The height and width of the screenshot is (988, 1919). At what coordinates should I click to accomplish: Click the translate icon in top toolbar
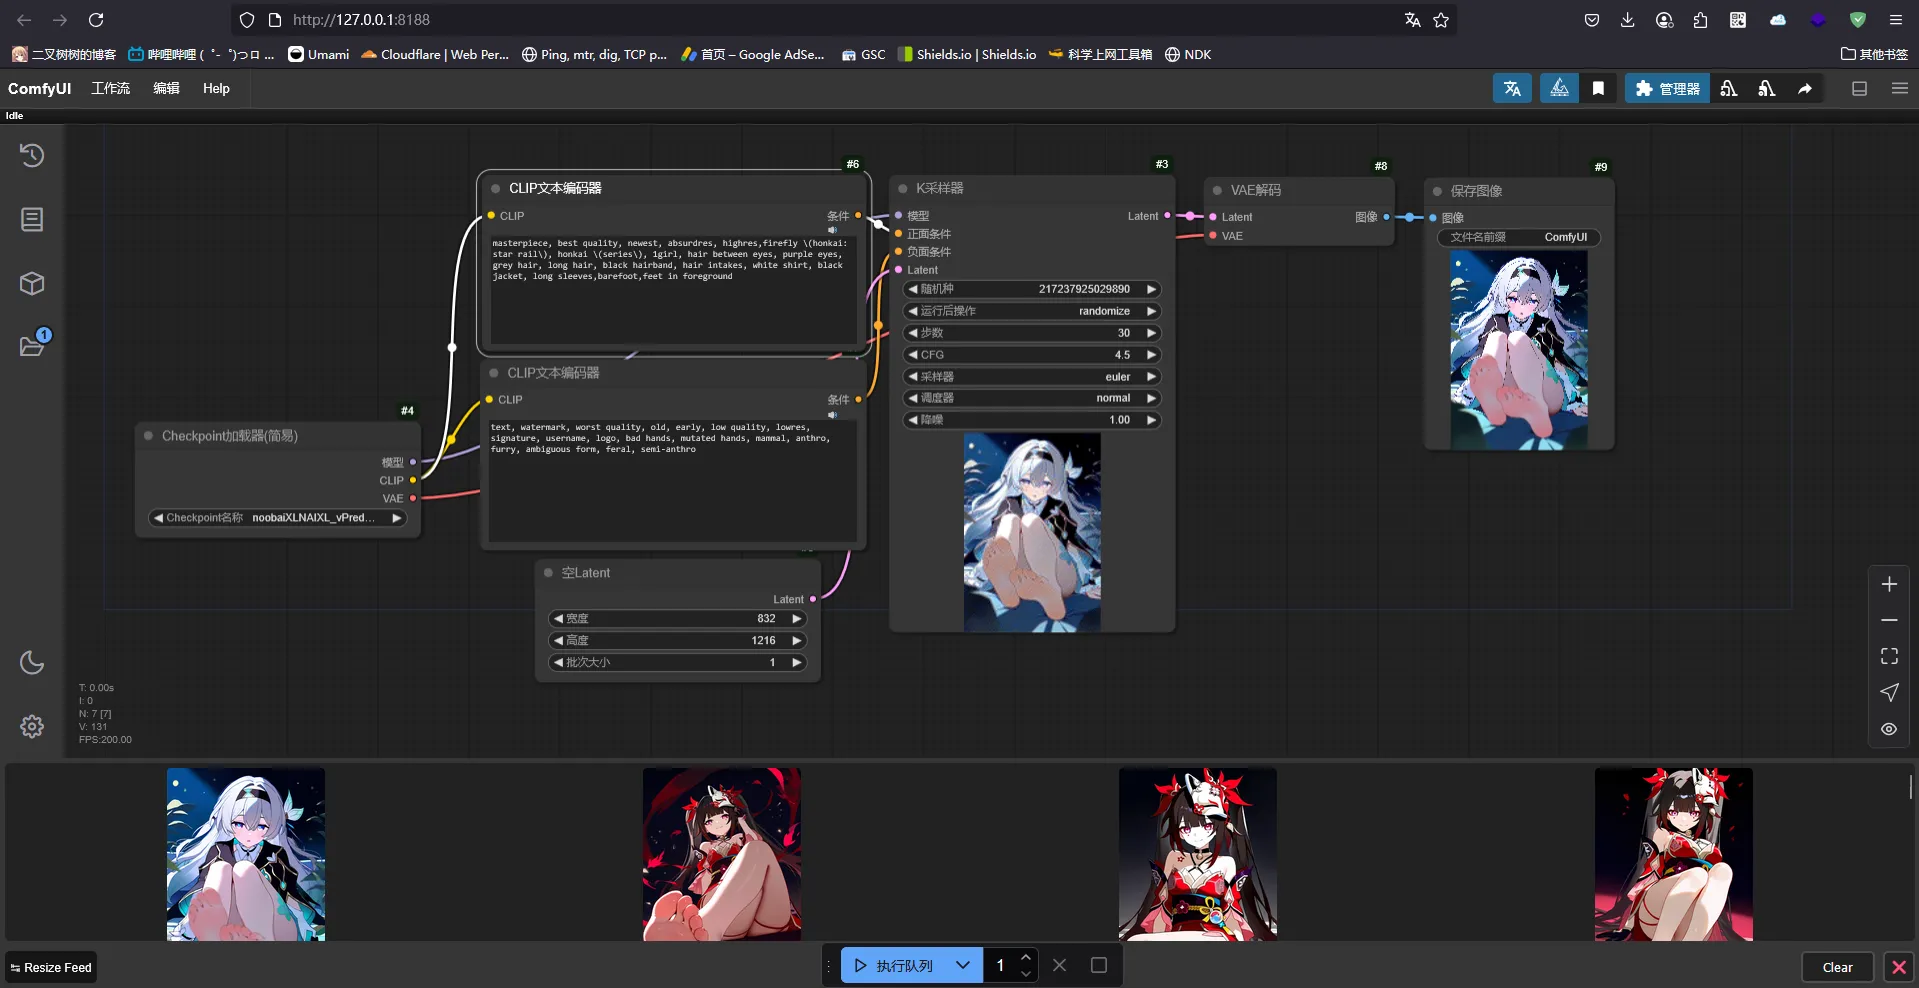click(x=1512, y=89)
